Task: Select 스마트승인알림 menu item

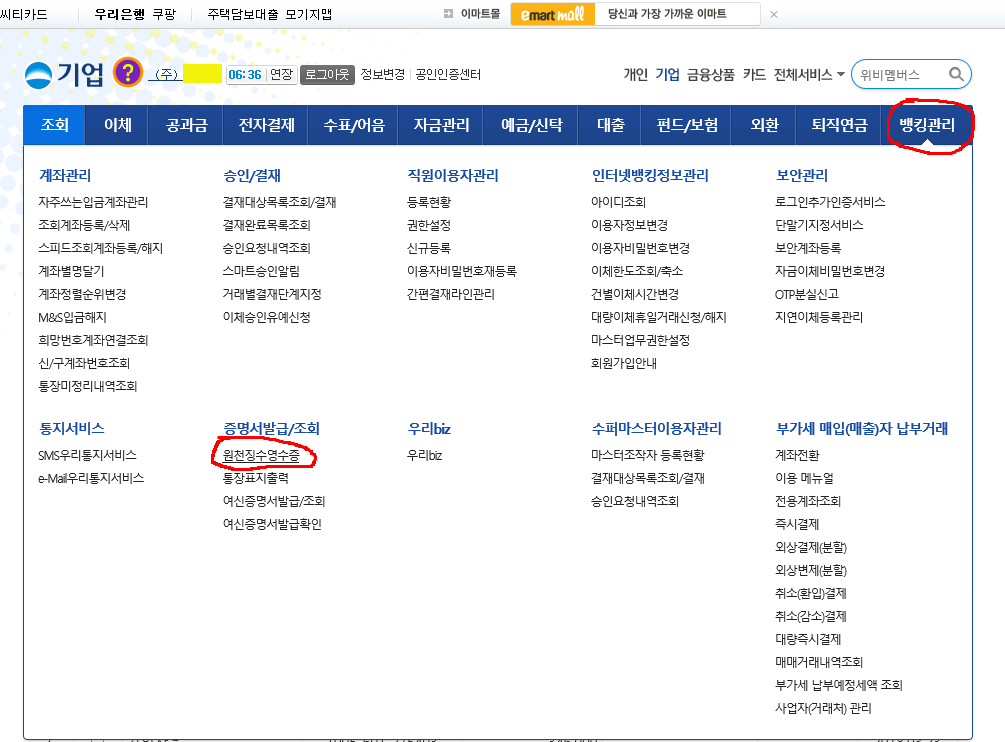Action: tap(261, 272)
